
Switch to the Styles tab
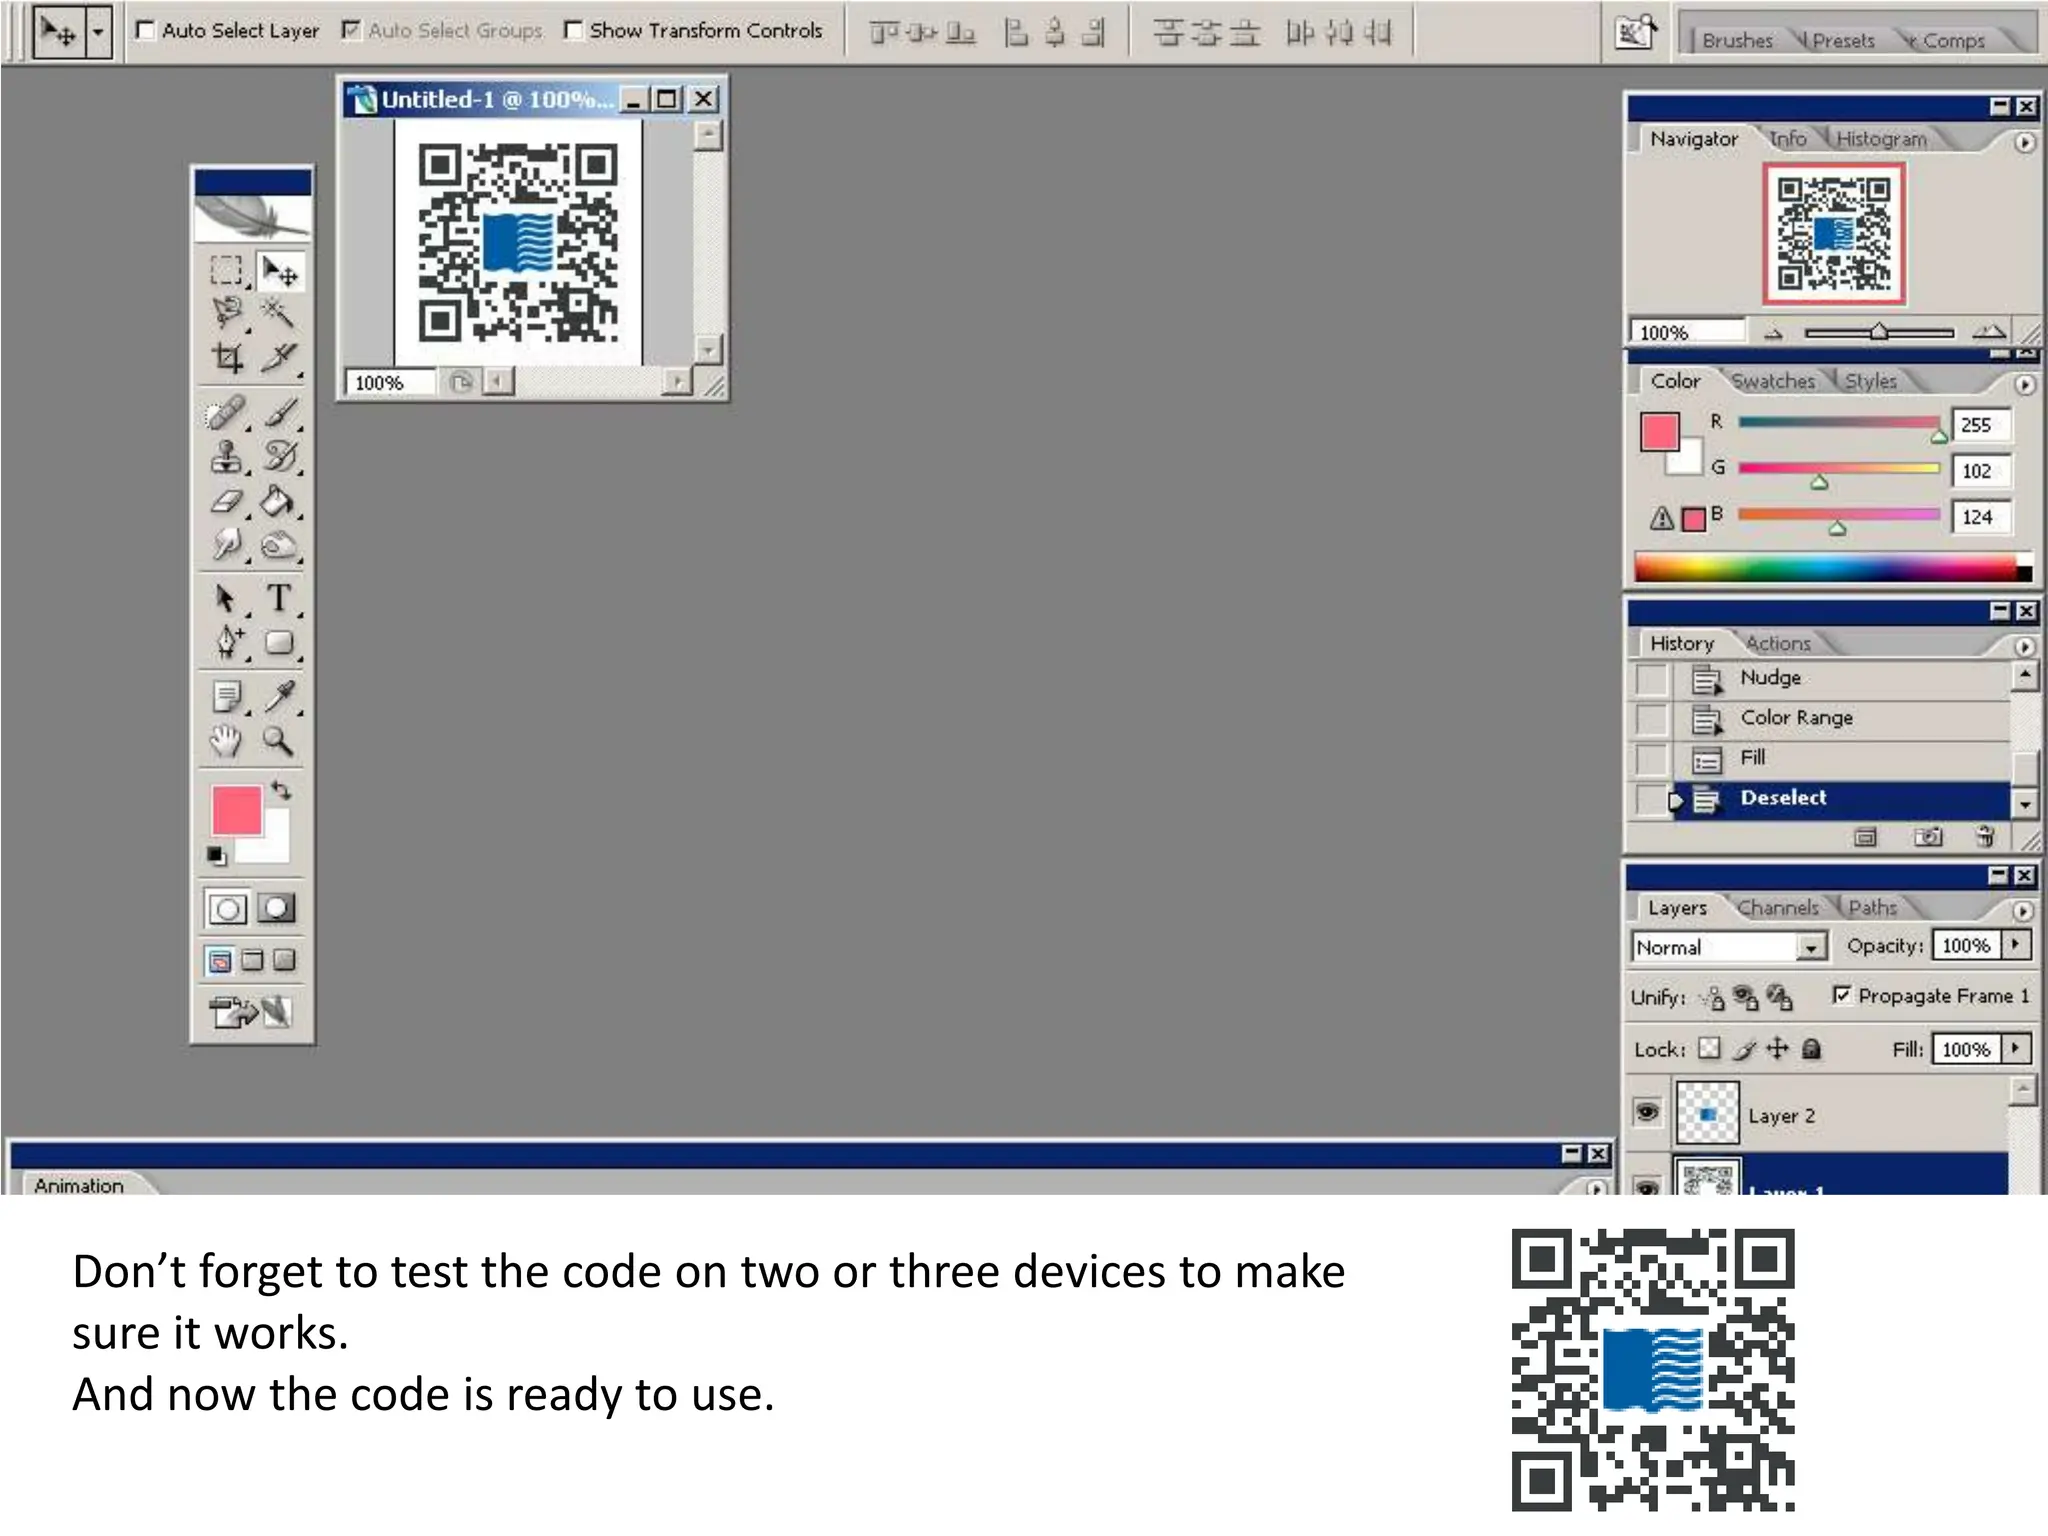(x=1870, y=381)
